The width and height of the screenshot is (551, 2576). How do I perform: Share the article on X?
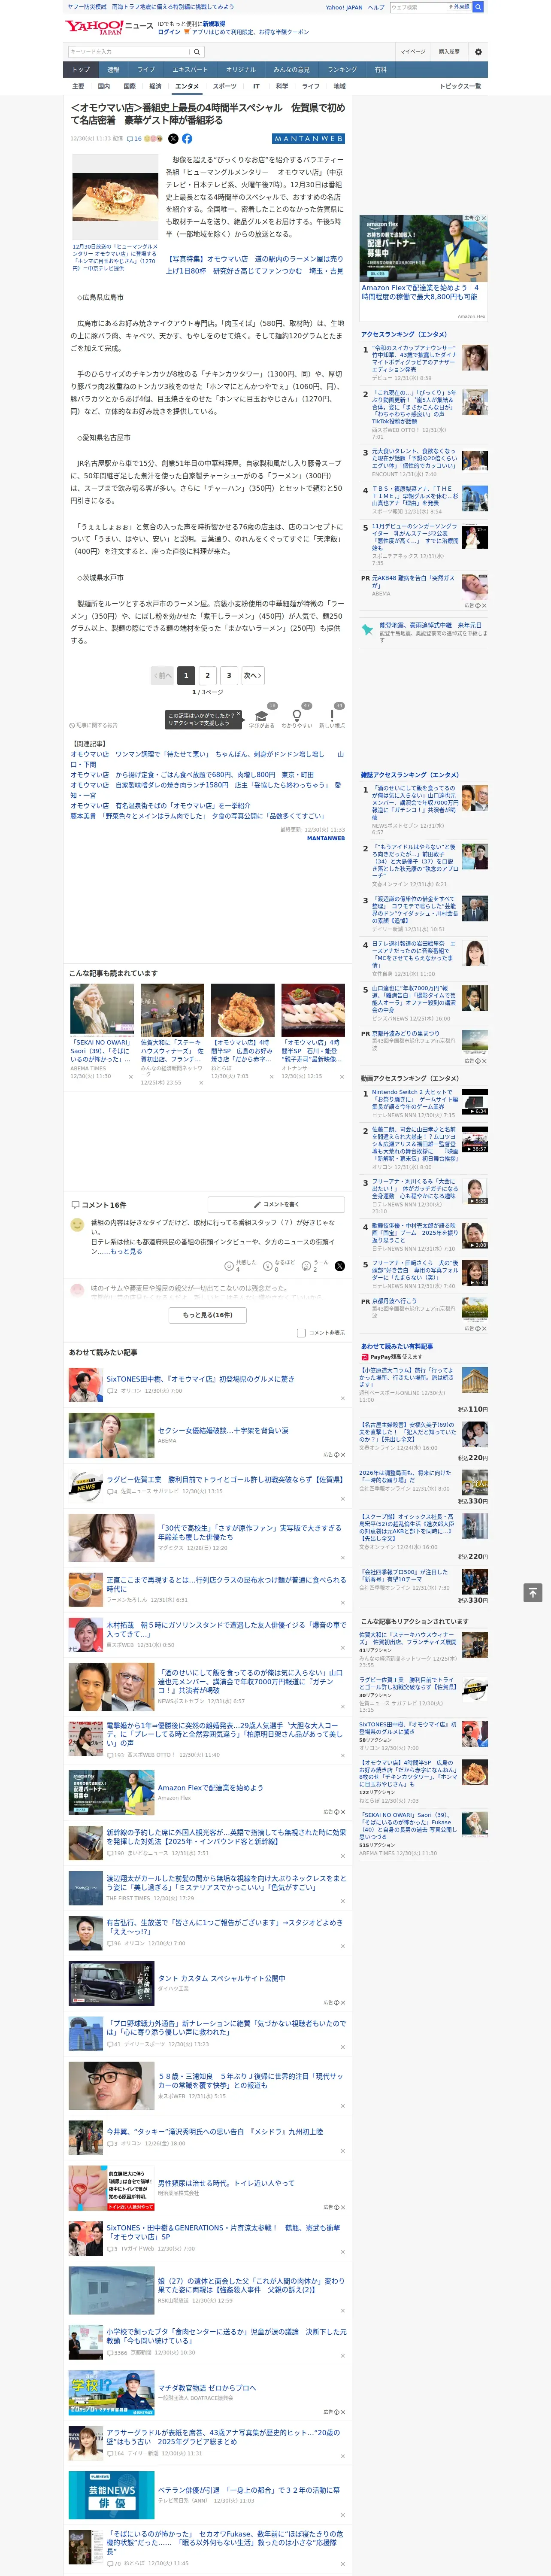point(173,139)
